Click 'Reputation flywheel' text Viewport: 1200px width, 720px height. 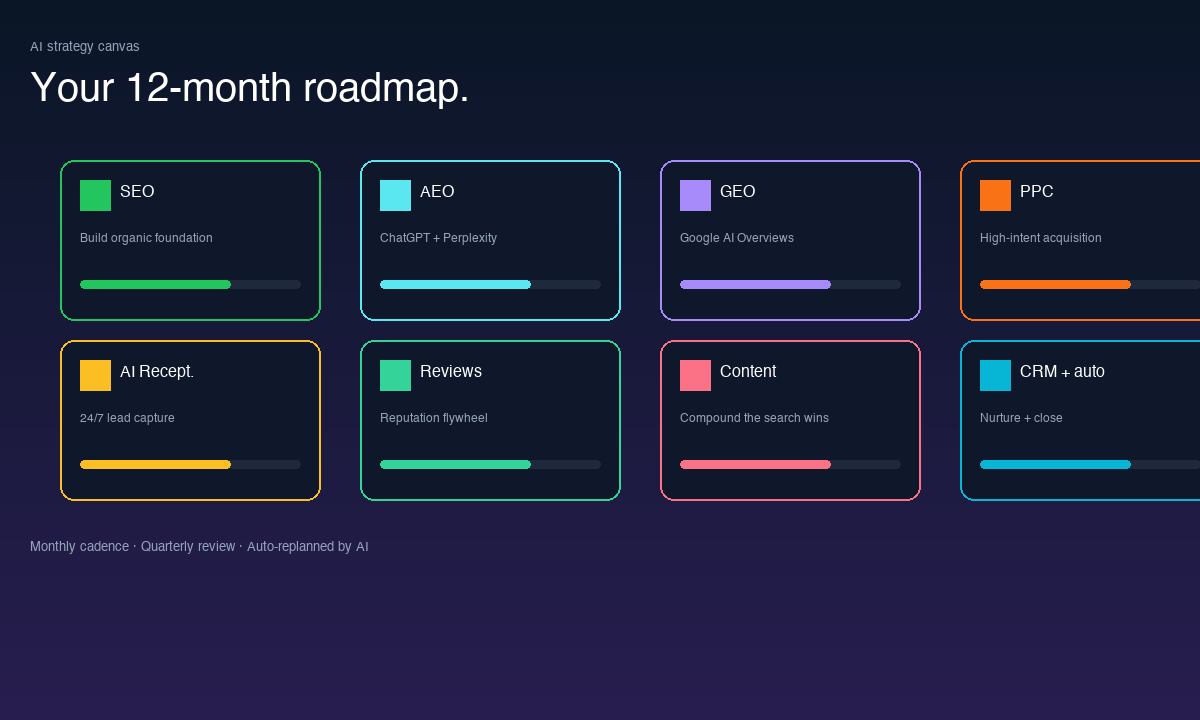click(x=434, y=418)
